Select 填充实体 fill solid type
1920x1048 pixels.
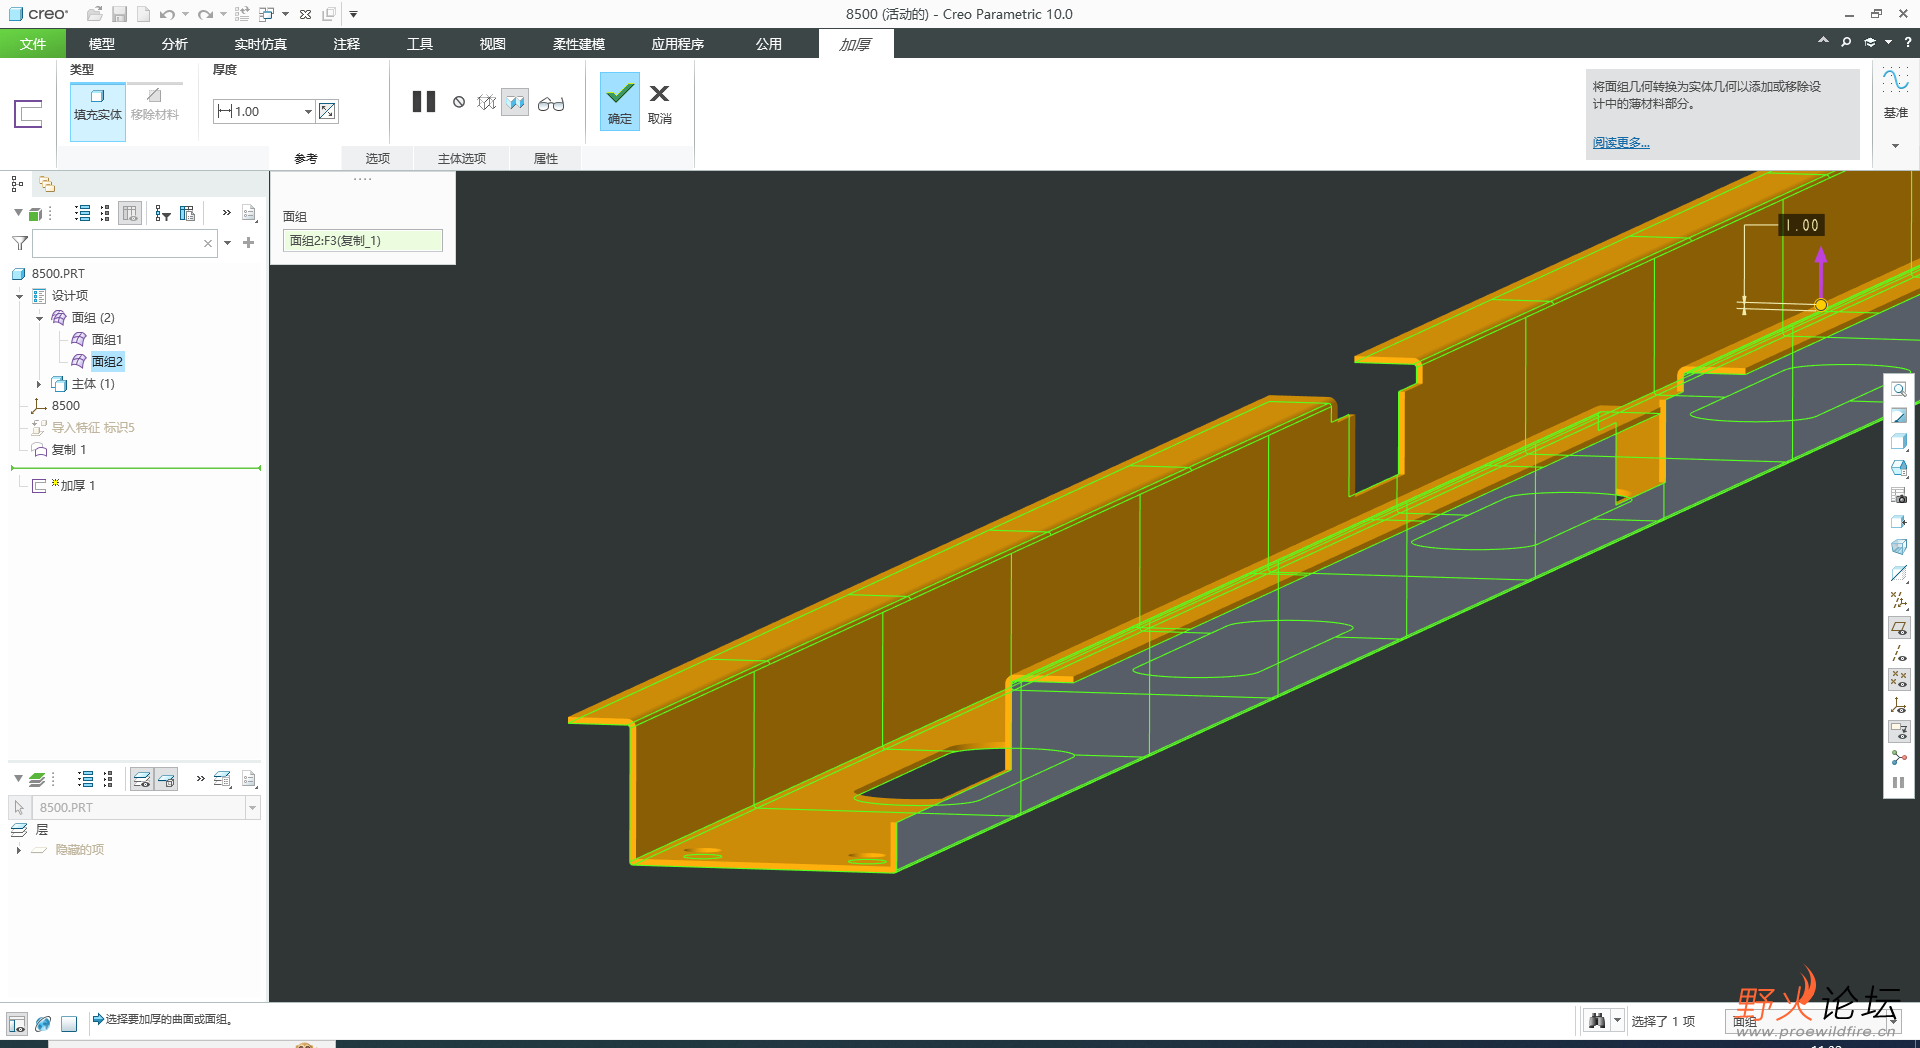97,104
